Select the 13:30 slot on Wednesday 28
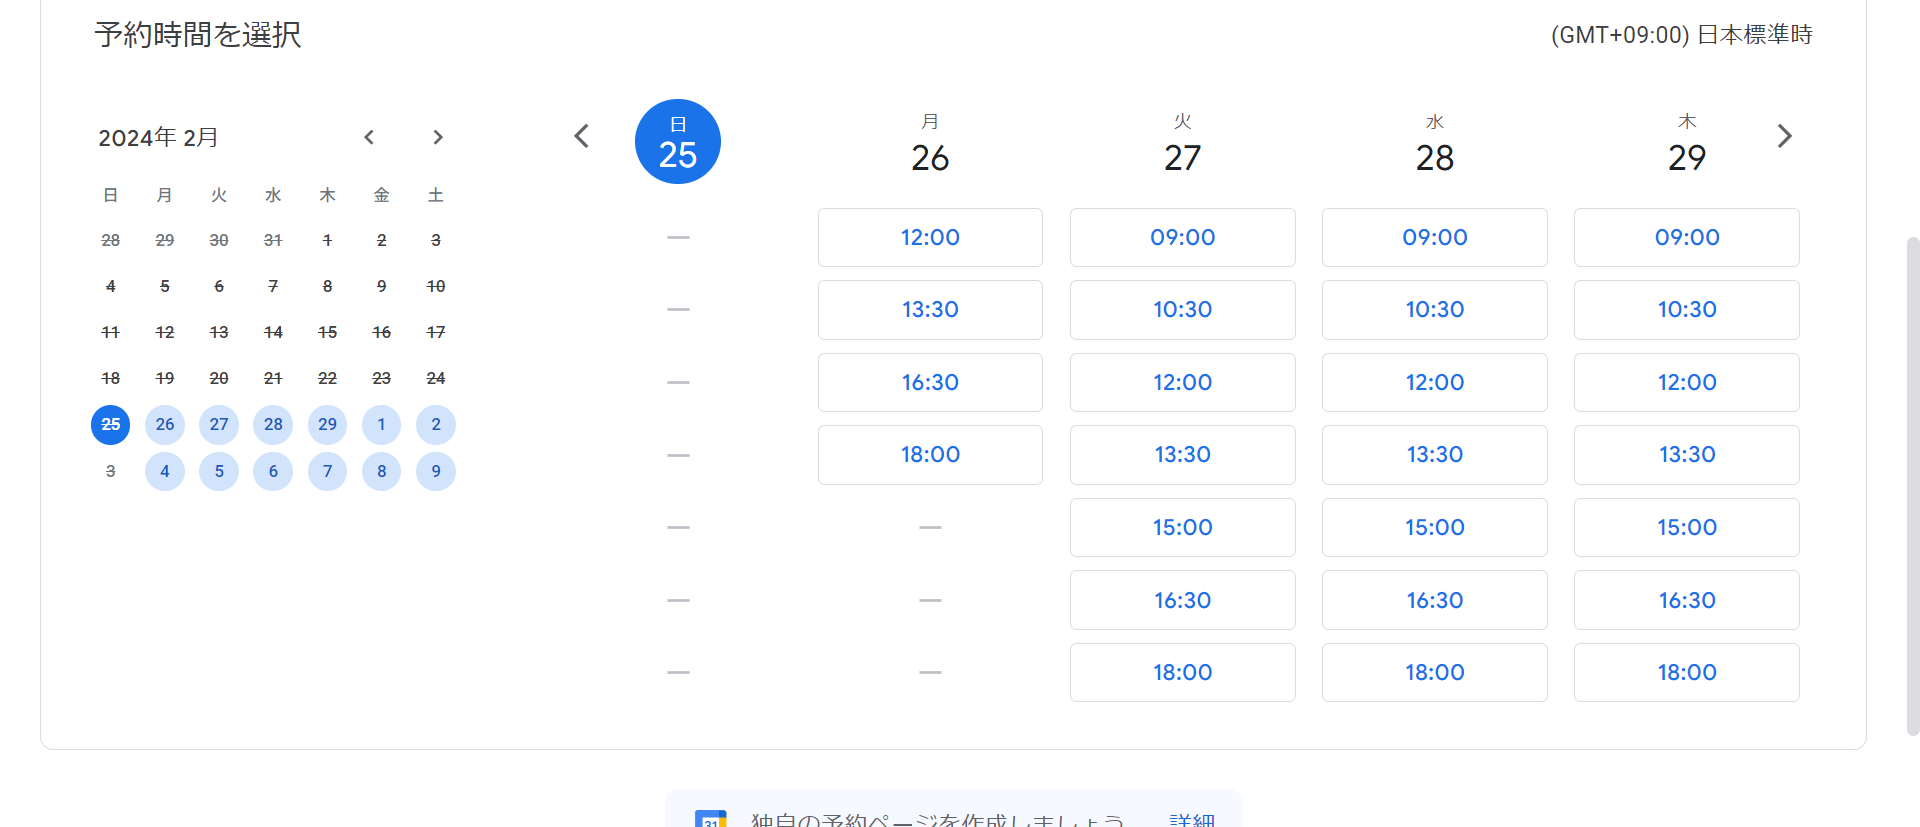1920x827 pixels. click(x=1434, y=454)
